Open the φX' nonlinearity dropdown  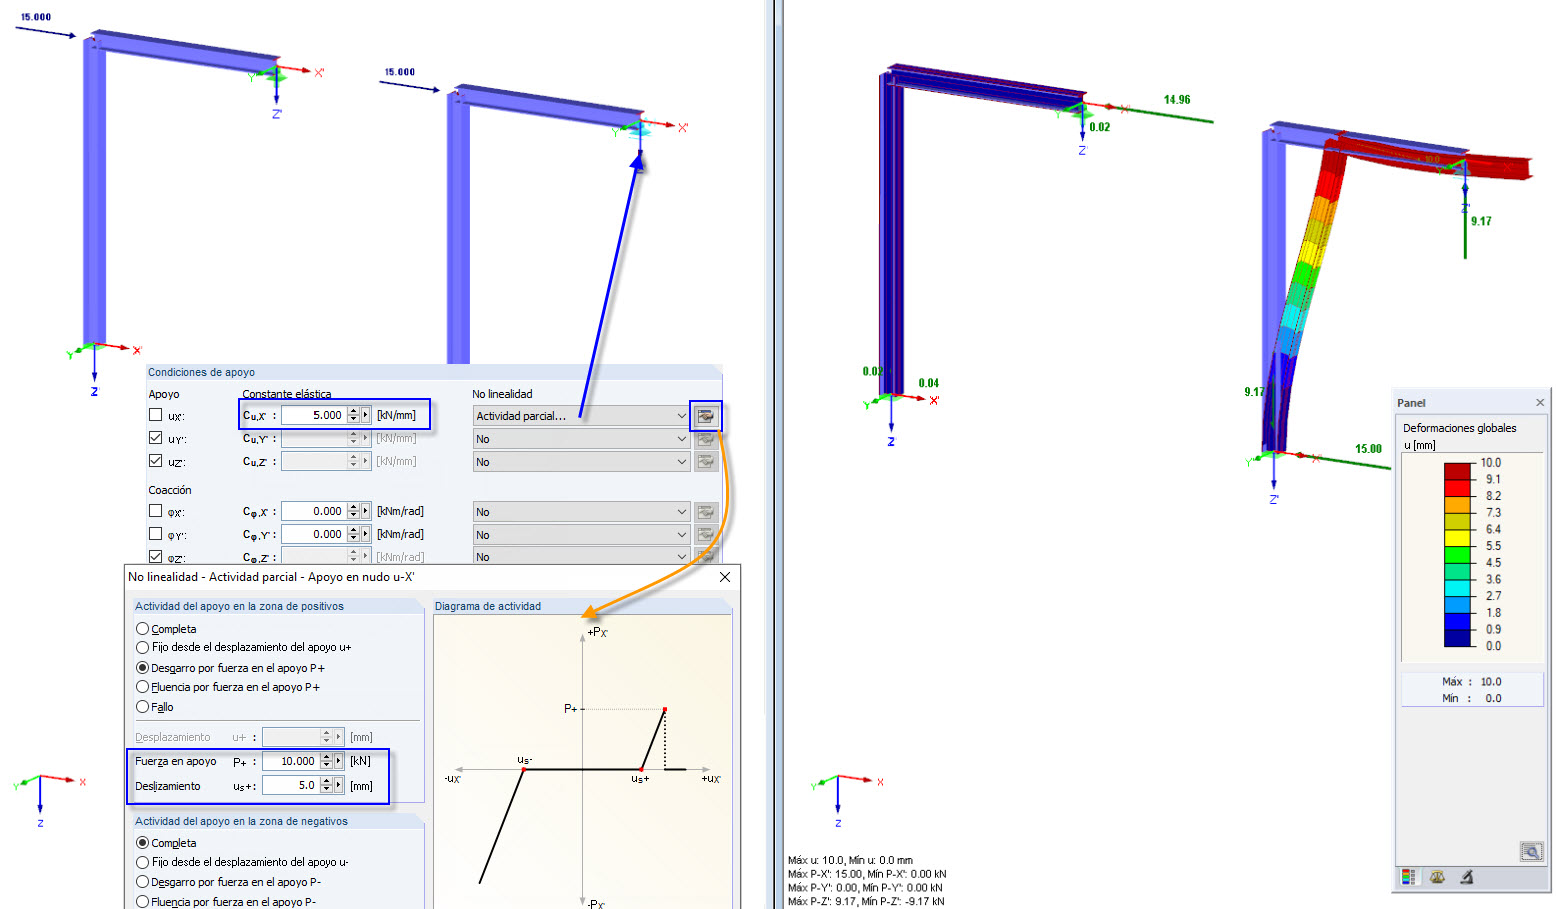point(581,512)
